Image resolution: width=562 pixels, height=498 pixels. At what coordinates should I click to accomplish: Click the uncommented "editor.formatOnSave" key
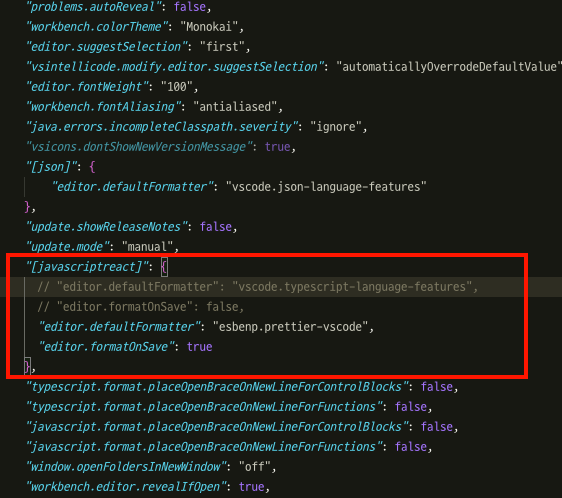[106, 347]
